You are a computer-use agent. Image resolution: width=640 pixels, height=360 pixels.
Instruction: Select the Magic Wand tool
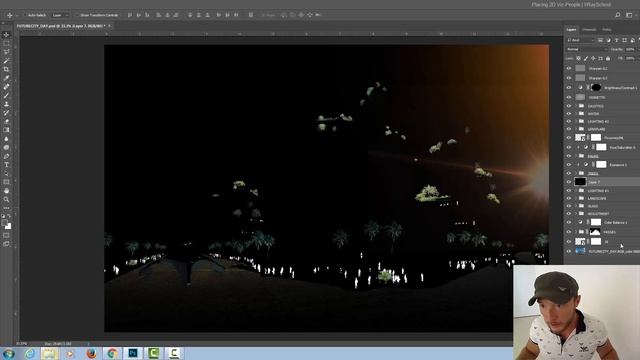click(6, 61)
